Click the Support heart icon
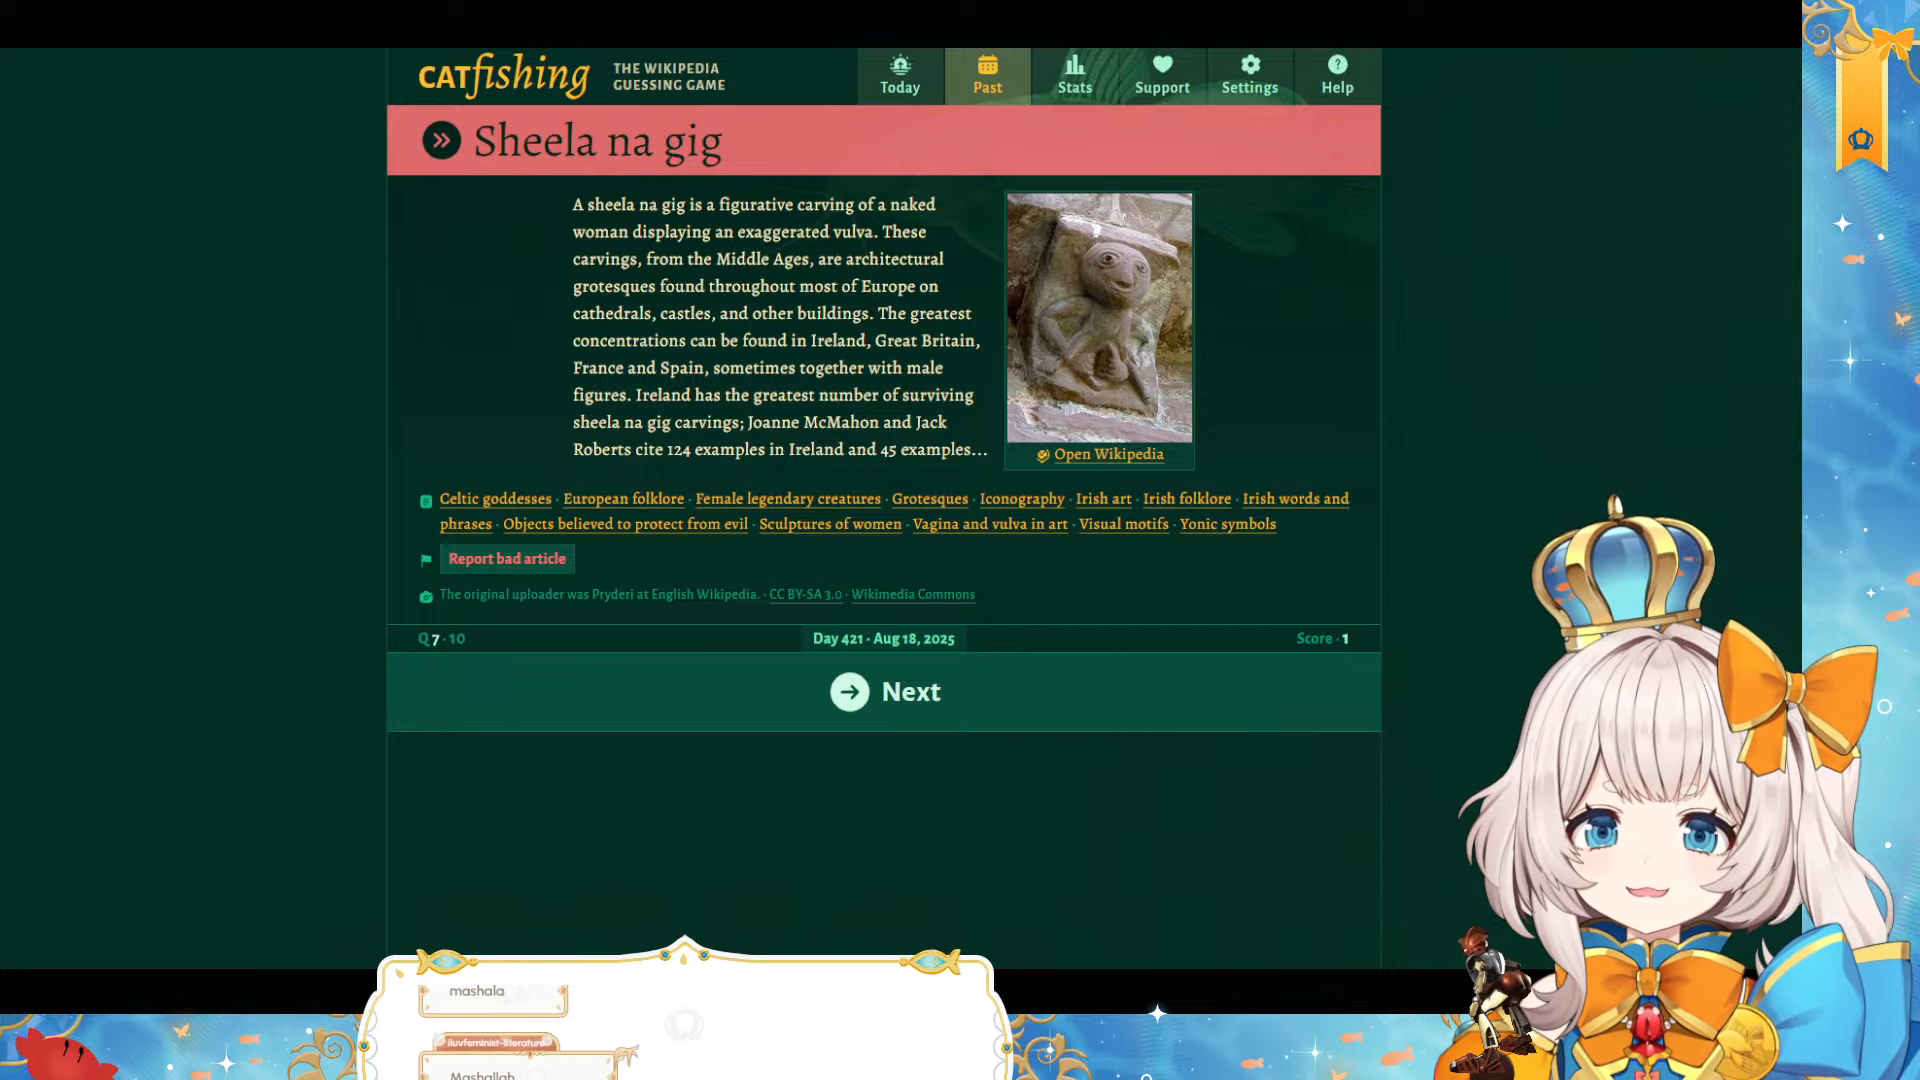Image resolution: width=1920 pixels, height=1080 pixels. [1162, 65]
